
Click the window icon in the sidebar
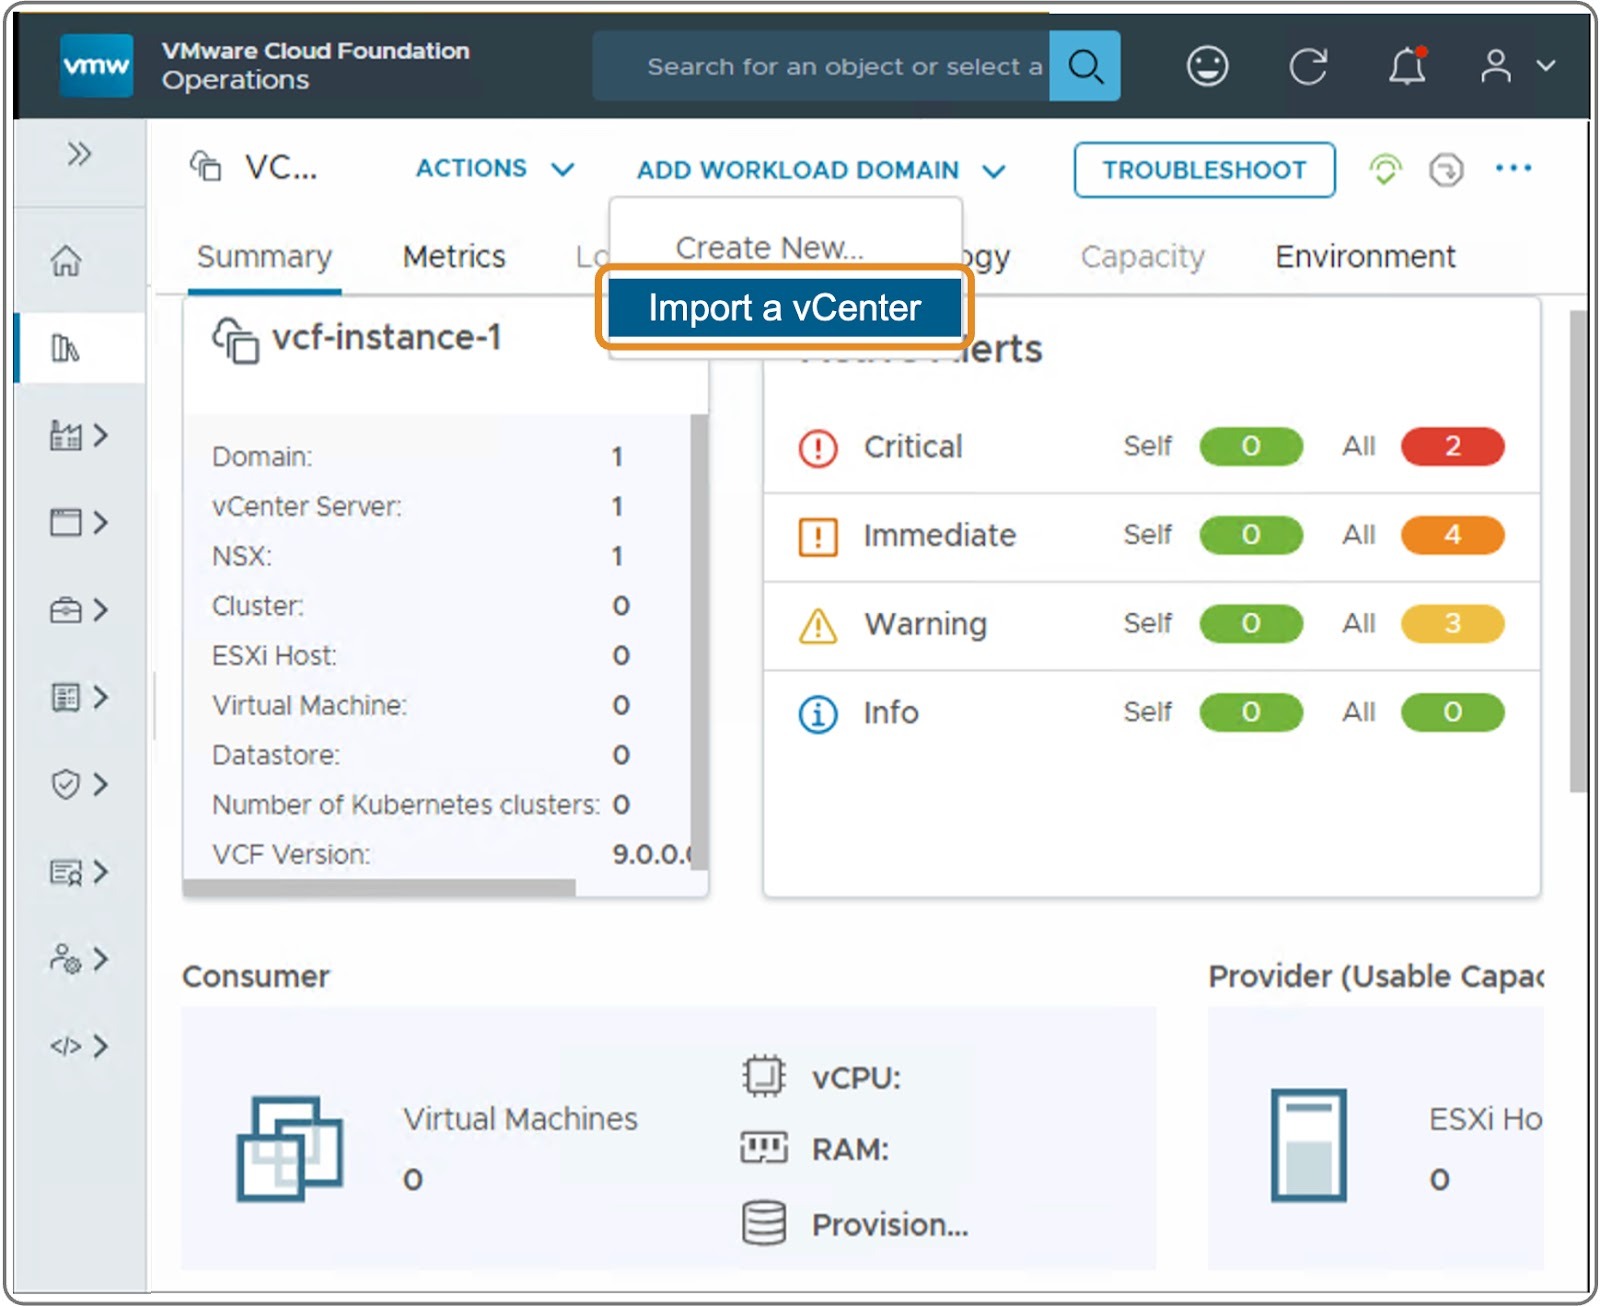[x=66, y=522]
